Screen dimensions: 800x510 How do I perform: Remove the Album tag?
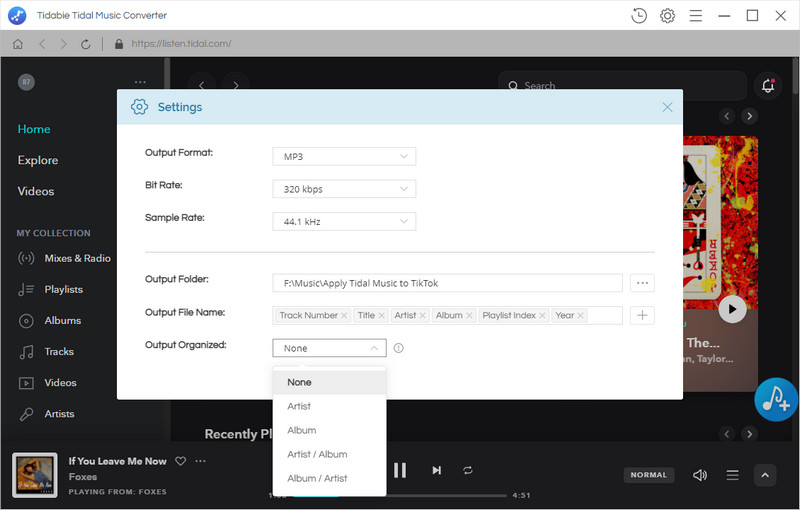469,316
